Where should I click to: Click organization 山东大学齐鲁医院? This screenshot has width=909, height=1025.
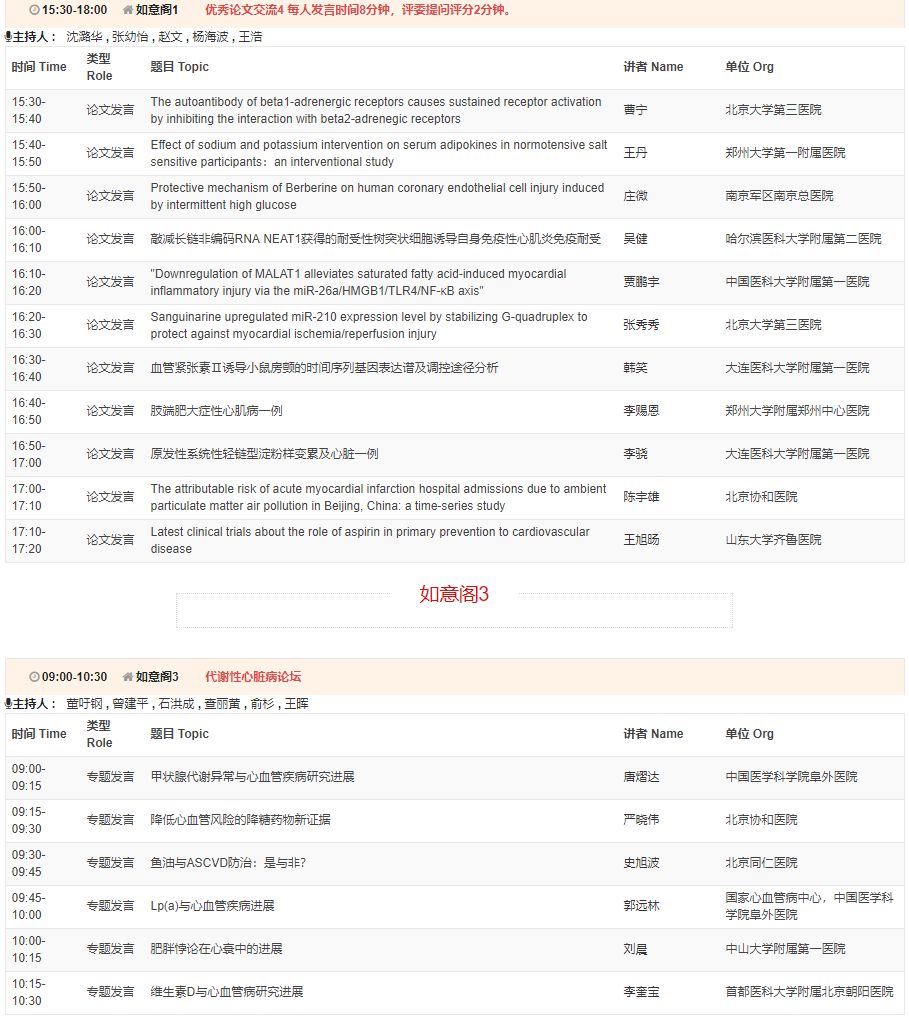[x=773, y=540]
